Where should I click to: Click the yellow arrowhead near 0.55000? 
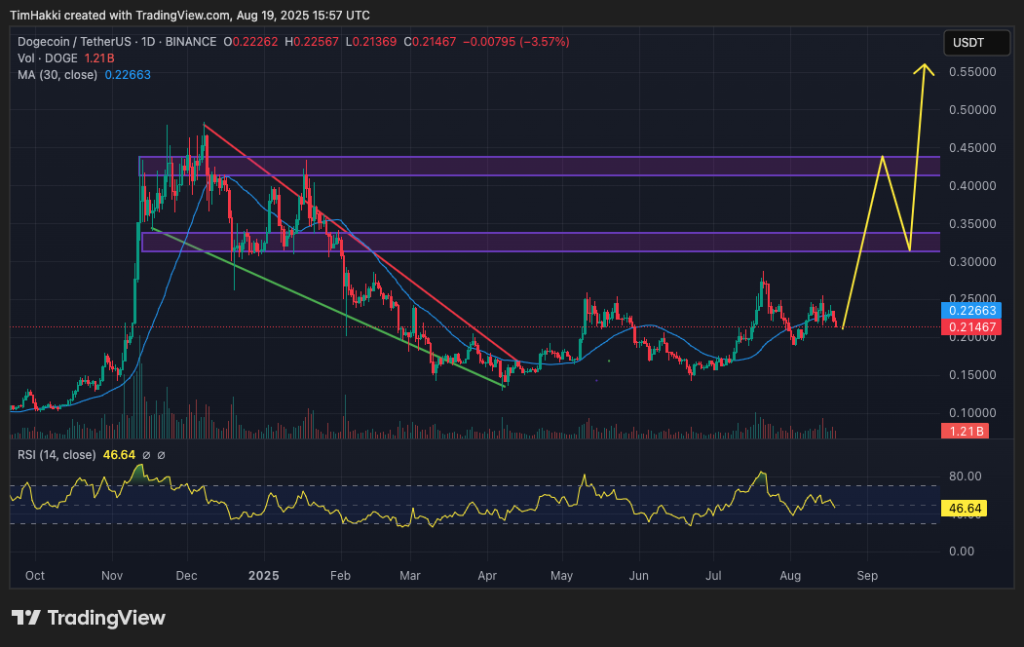926,70
